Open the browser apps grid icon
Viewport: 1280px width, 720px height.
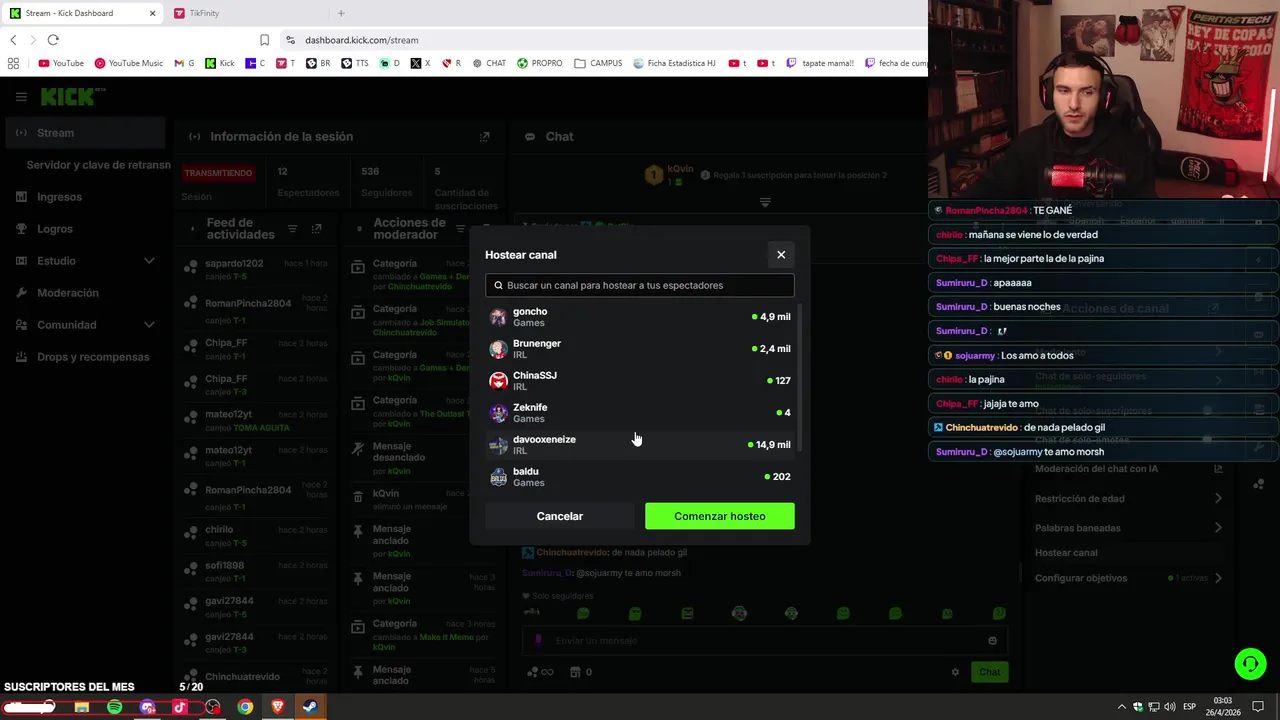[x=13, y=63]
